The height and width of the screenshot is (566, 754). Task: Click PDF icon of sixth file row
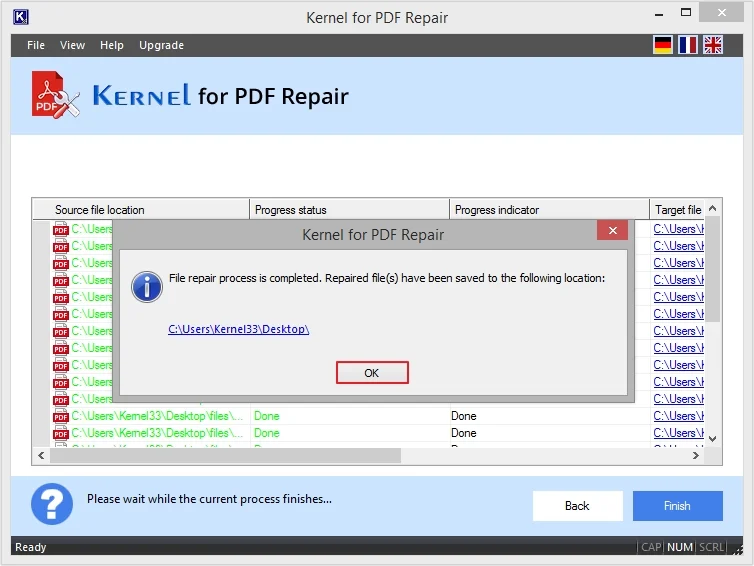point(61,314)
